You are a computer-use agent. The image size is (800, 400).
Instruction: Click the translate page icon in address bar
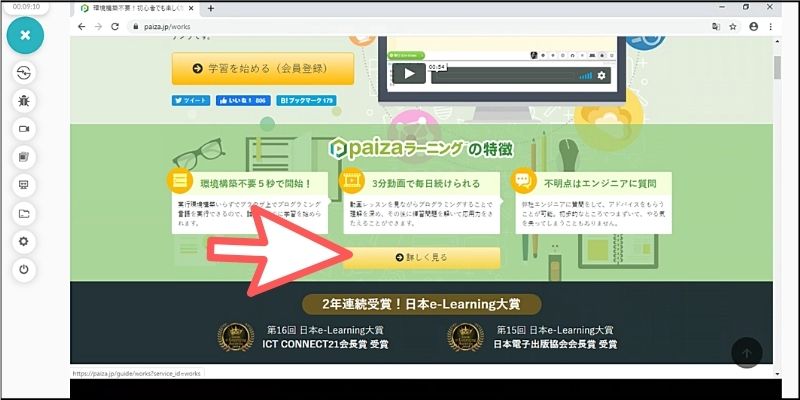pos(716,27)
